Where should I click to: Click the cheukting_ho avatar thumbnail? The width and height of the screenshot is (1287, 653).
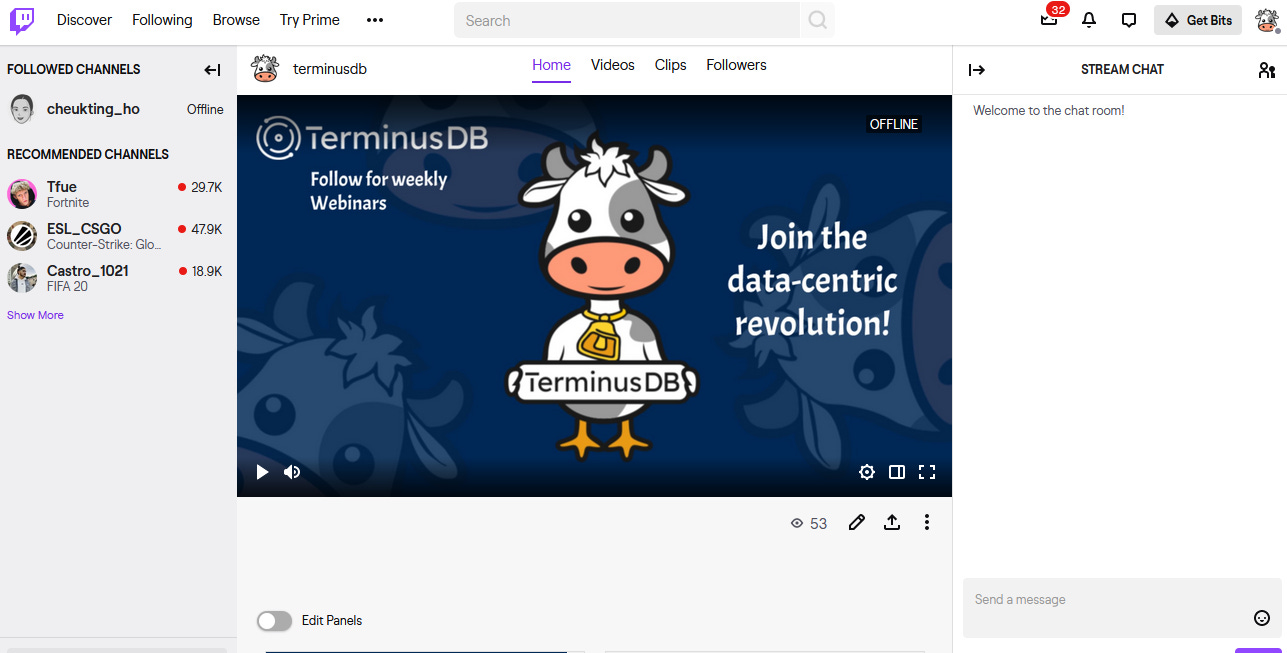click(22, 109)
